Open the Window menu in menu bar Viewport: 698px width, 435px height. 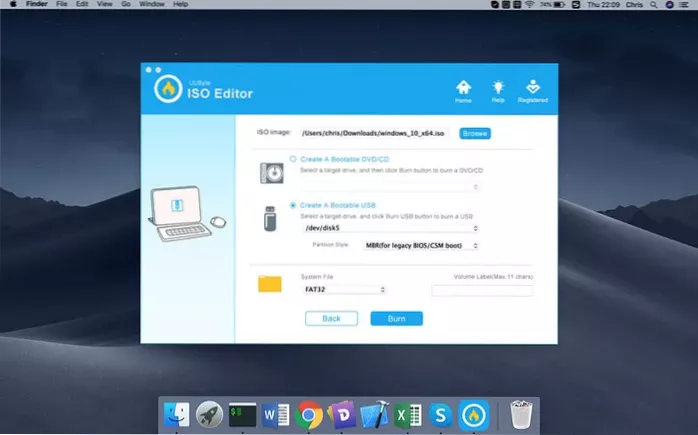[x=152, y=5]
